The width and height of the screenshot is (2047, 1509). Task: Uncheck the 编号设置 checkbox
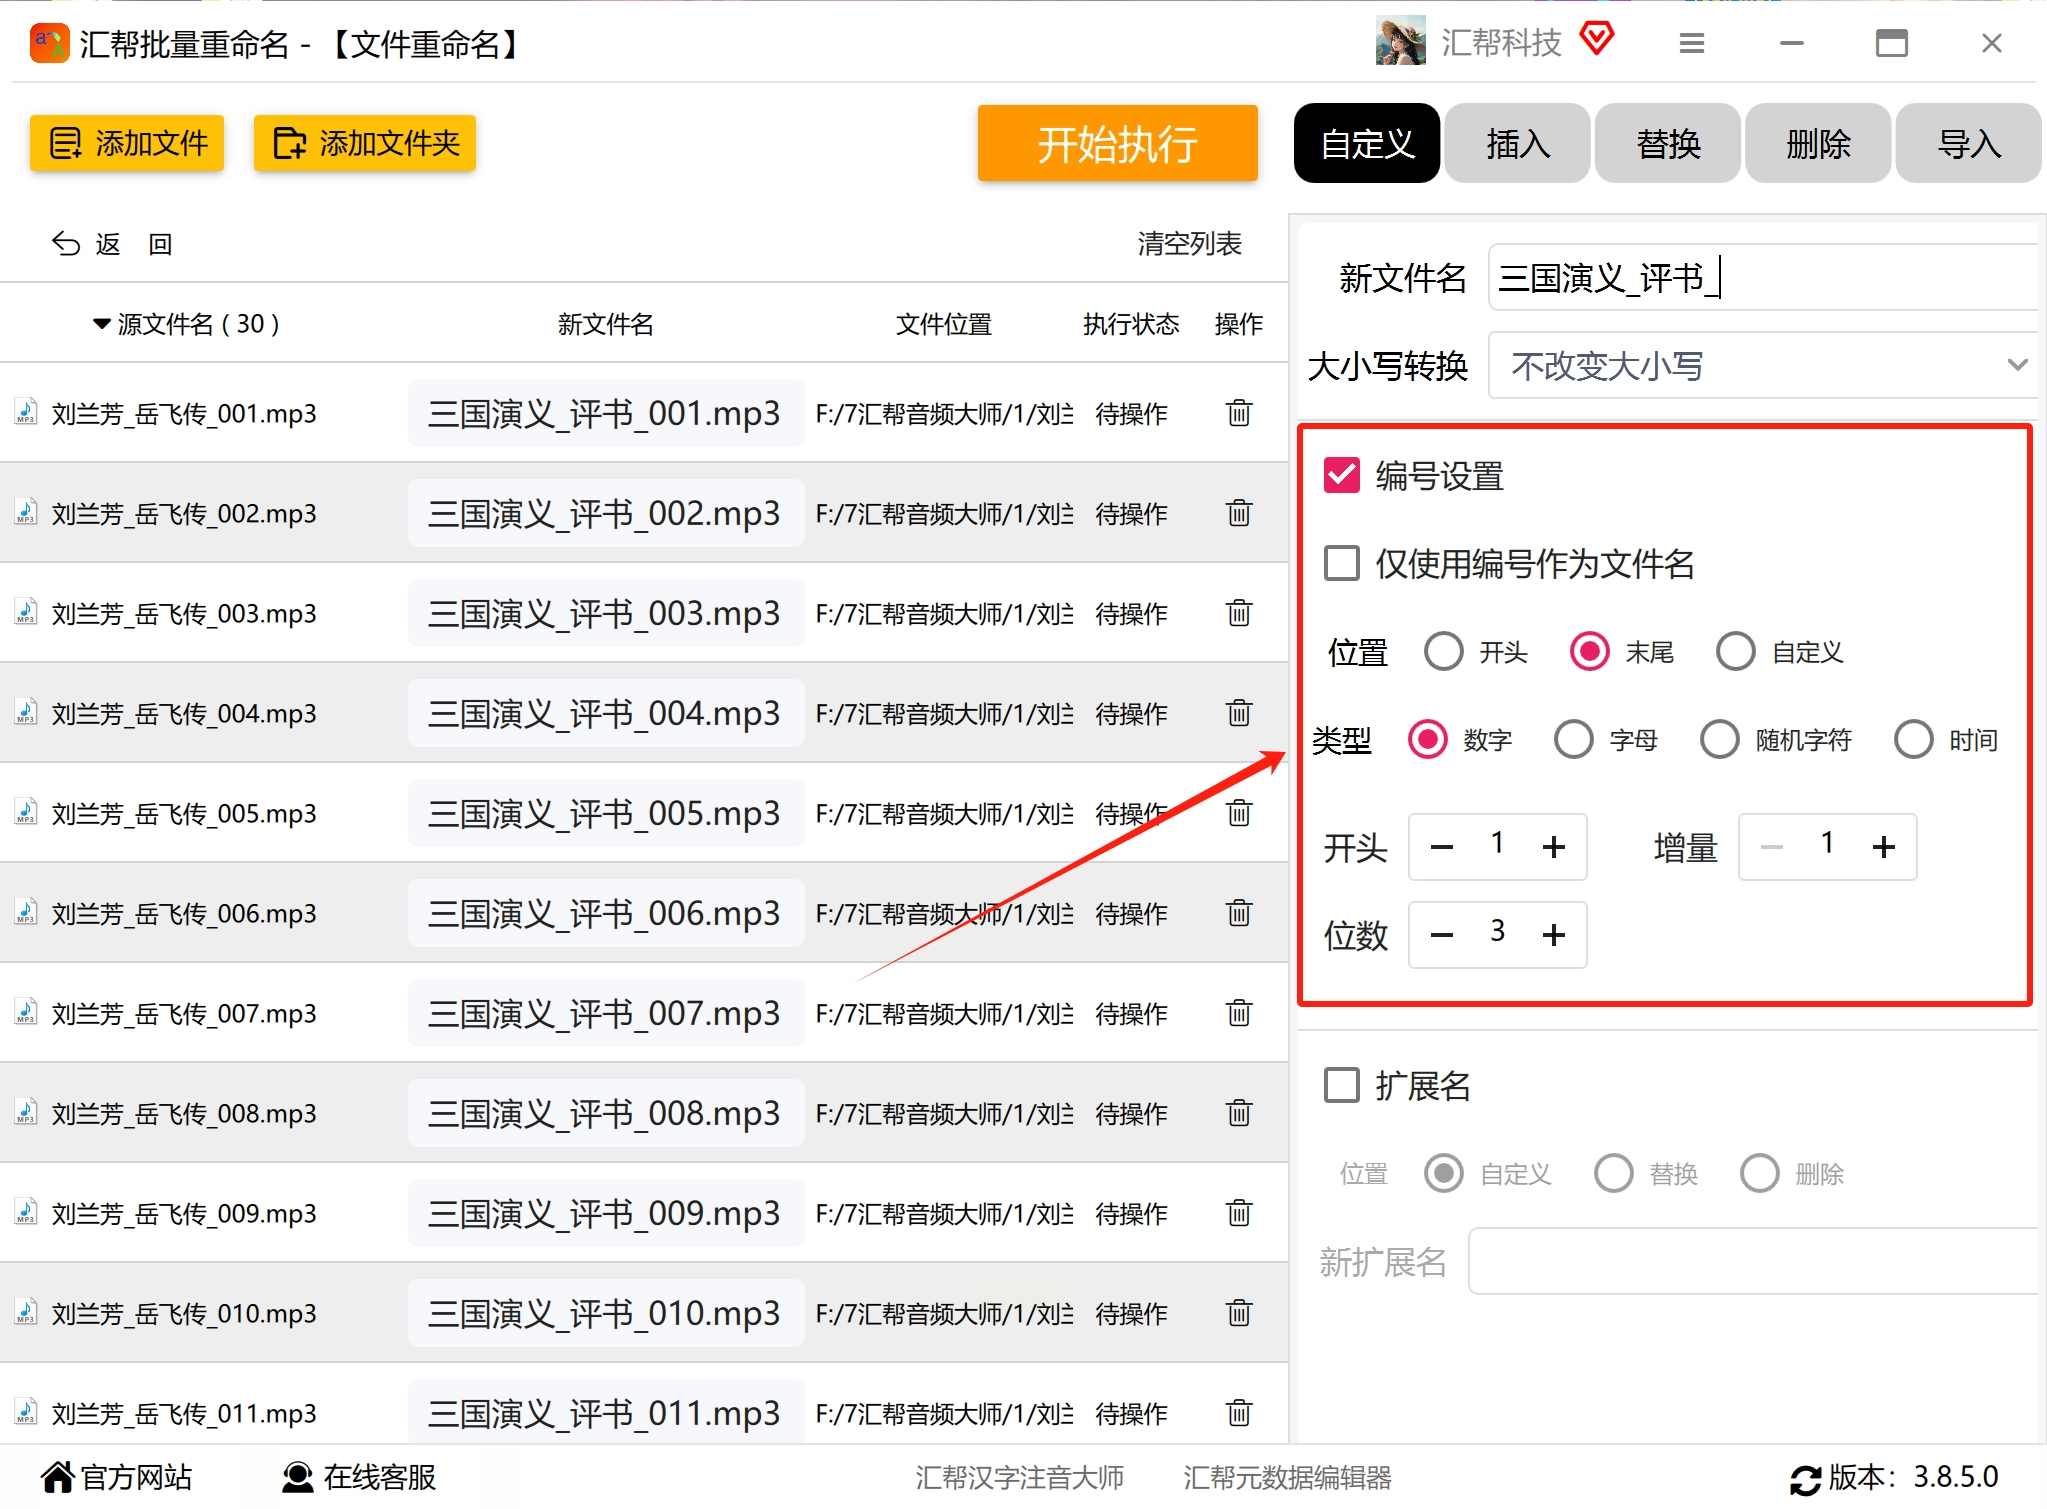tap(1341, 476)
